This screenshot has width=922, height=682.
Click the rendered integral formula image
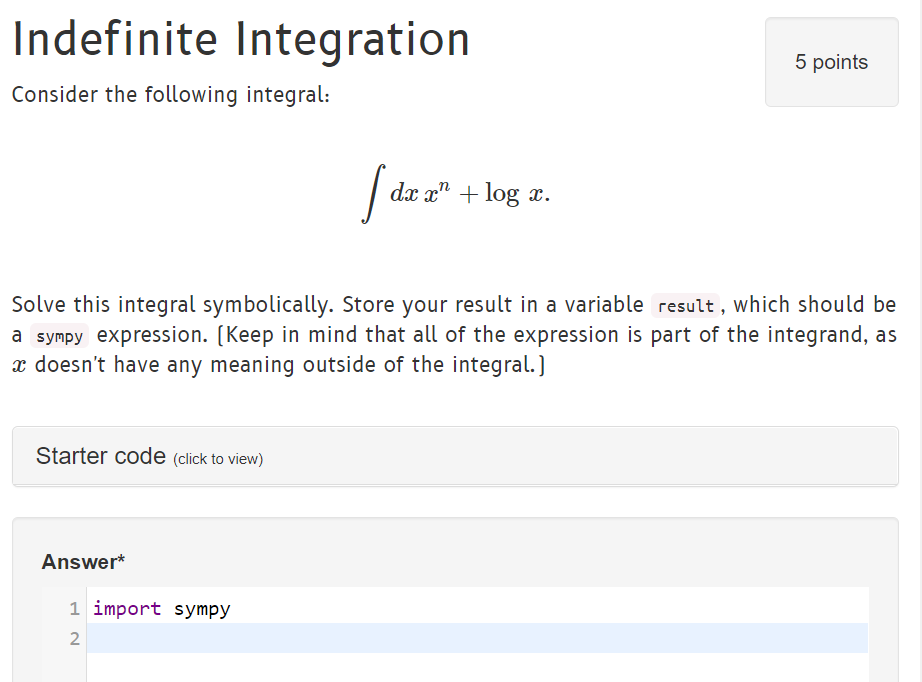pyautogui.click(x=460, y=190)
